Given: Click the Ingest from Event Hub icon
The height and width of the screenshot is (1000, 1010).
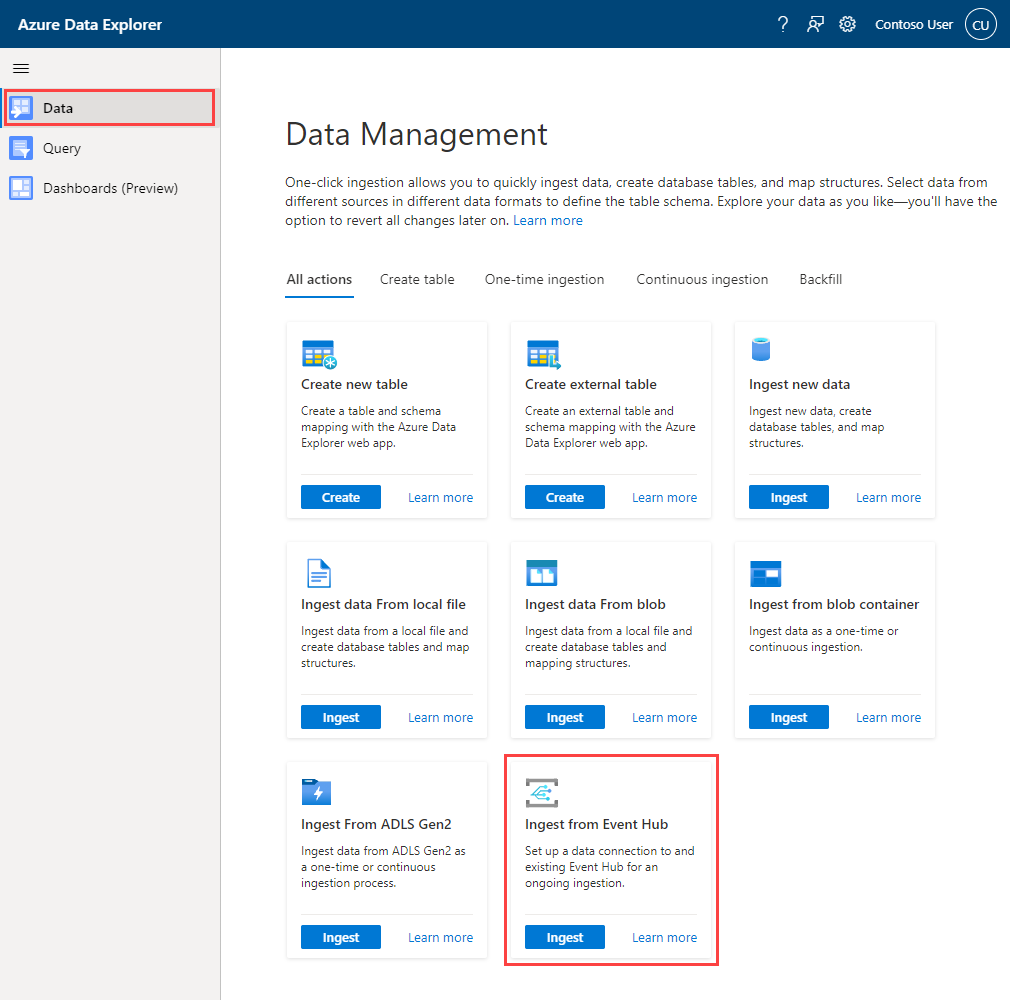Looking at the screenshot, I should pyautogui.click(x=542, y=792).
